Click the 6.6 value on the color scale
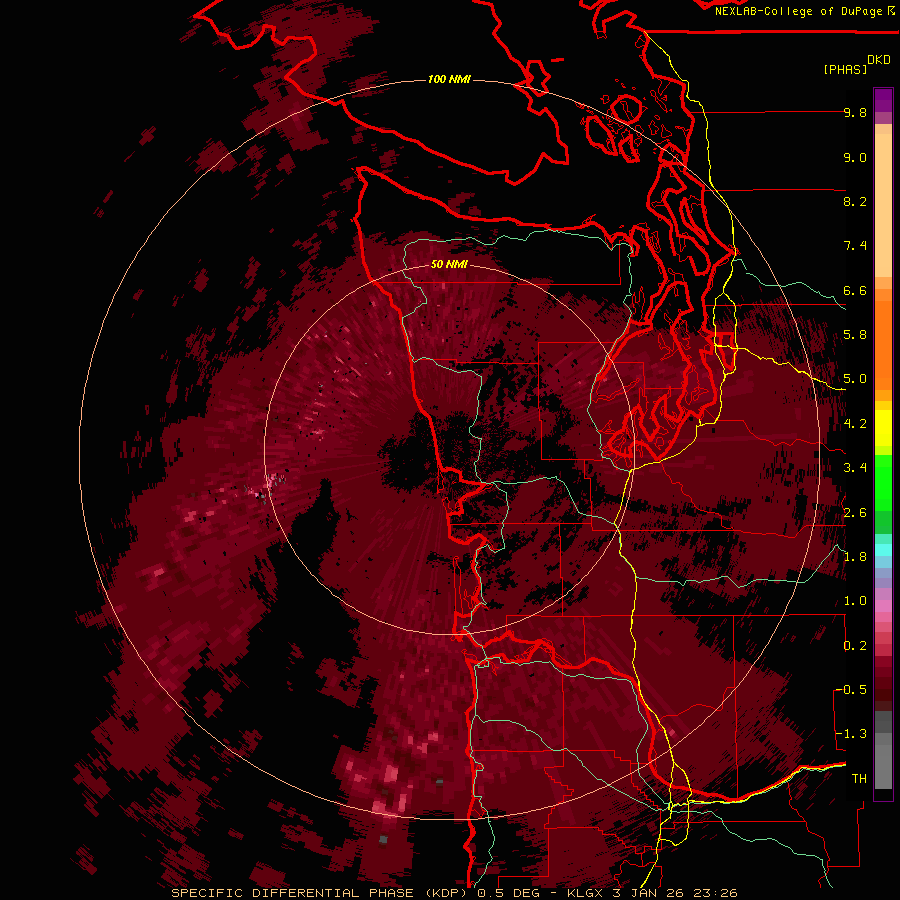Viewport: 900px width, 900px height. click(x=855, y=290)
